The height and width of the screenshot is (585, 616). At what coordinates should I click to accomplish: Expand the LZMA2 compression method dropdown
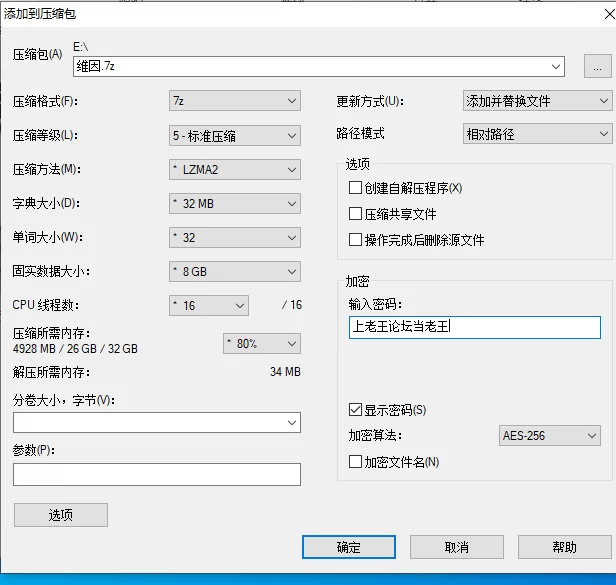[x=235, y=170]
